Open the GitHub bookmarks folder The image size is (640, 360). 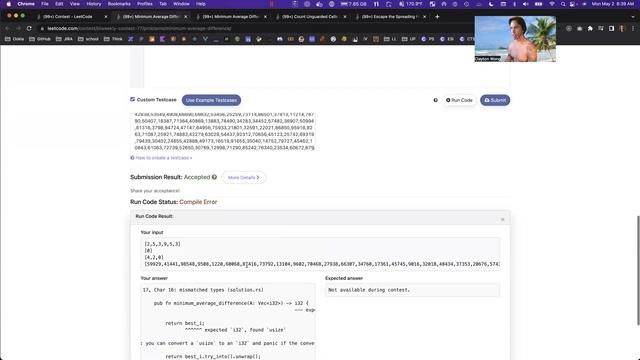click(40, 39)
